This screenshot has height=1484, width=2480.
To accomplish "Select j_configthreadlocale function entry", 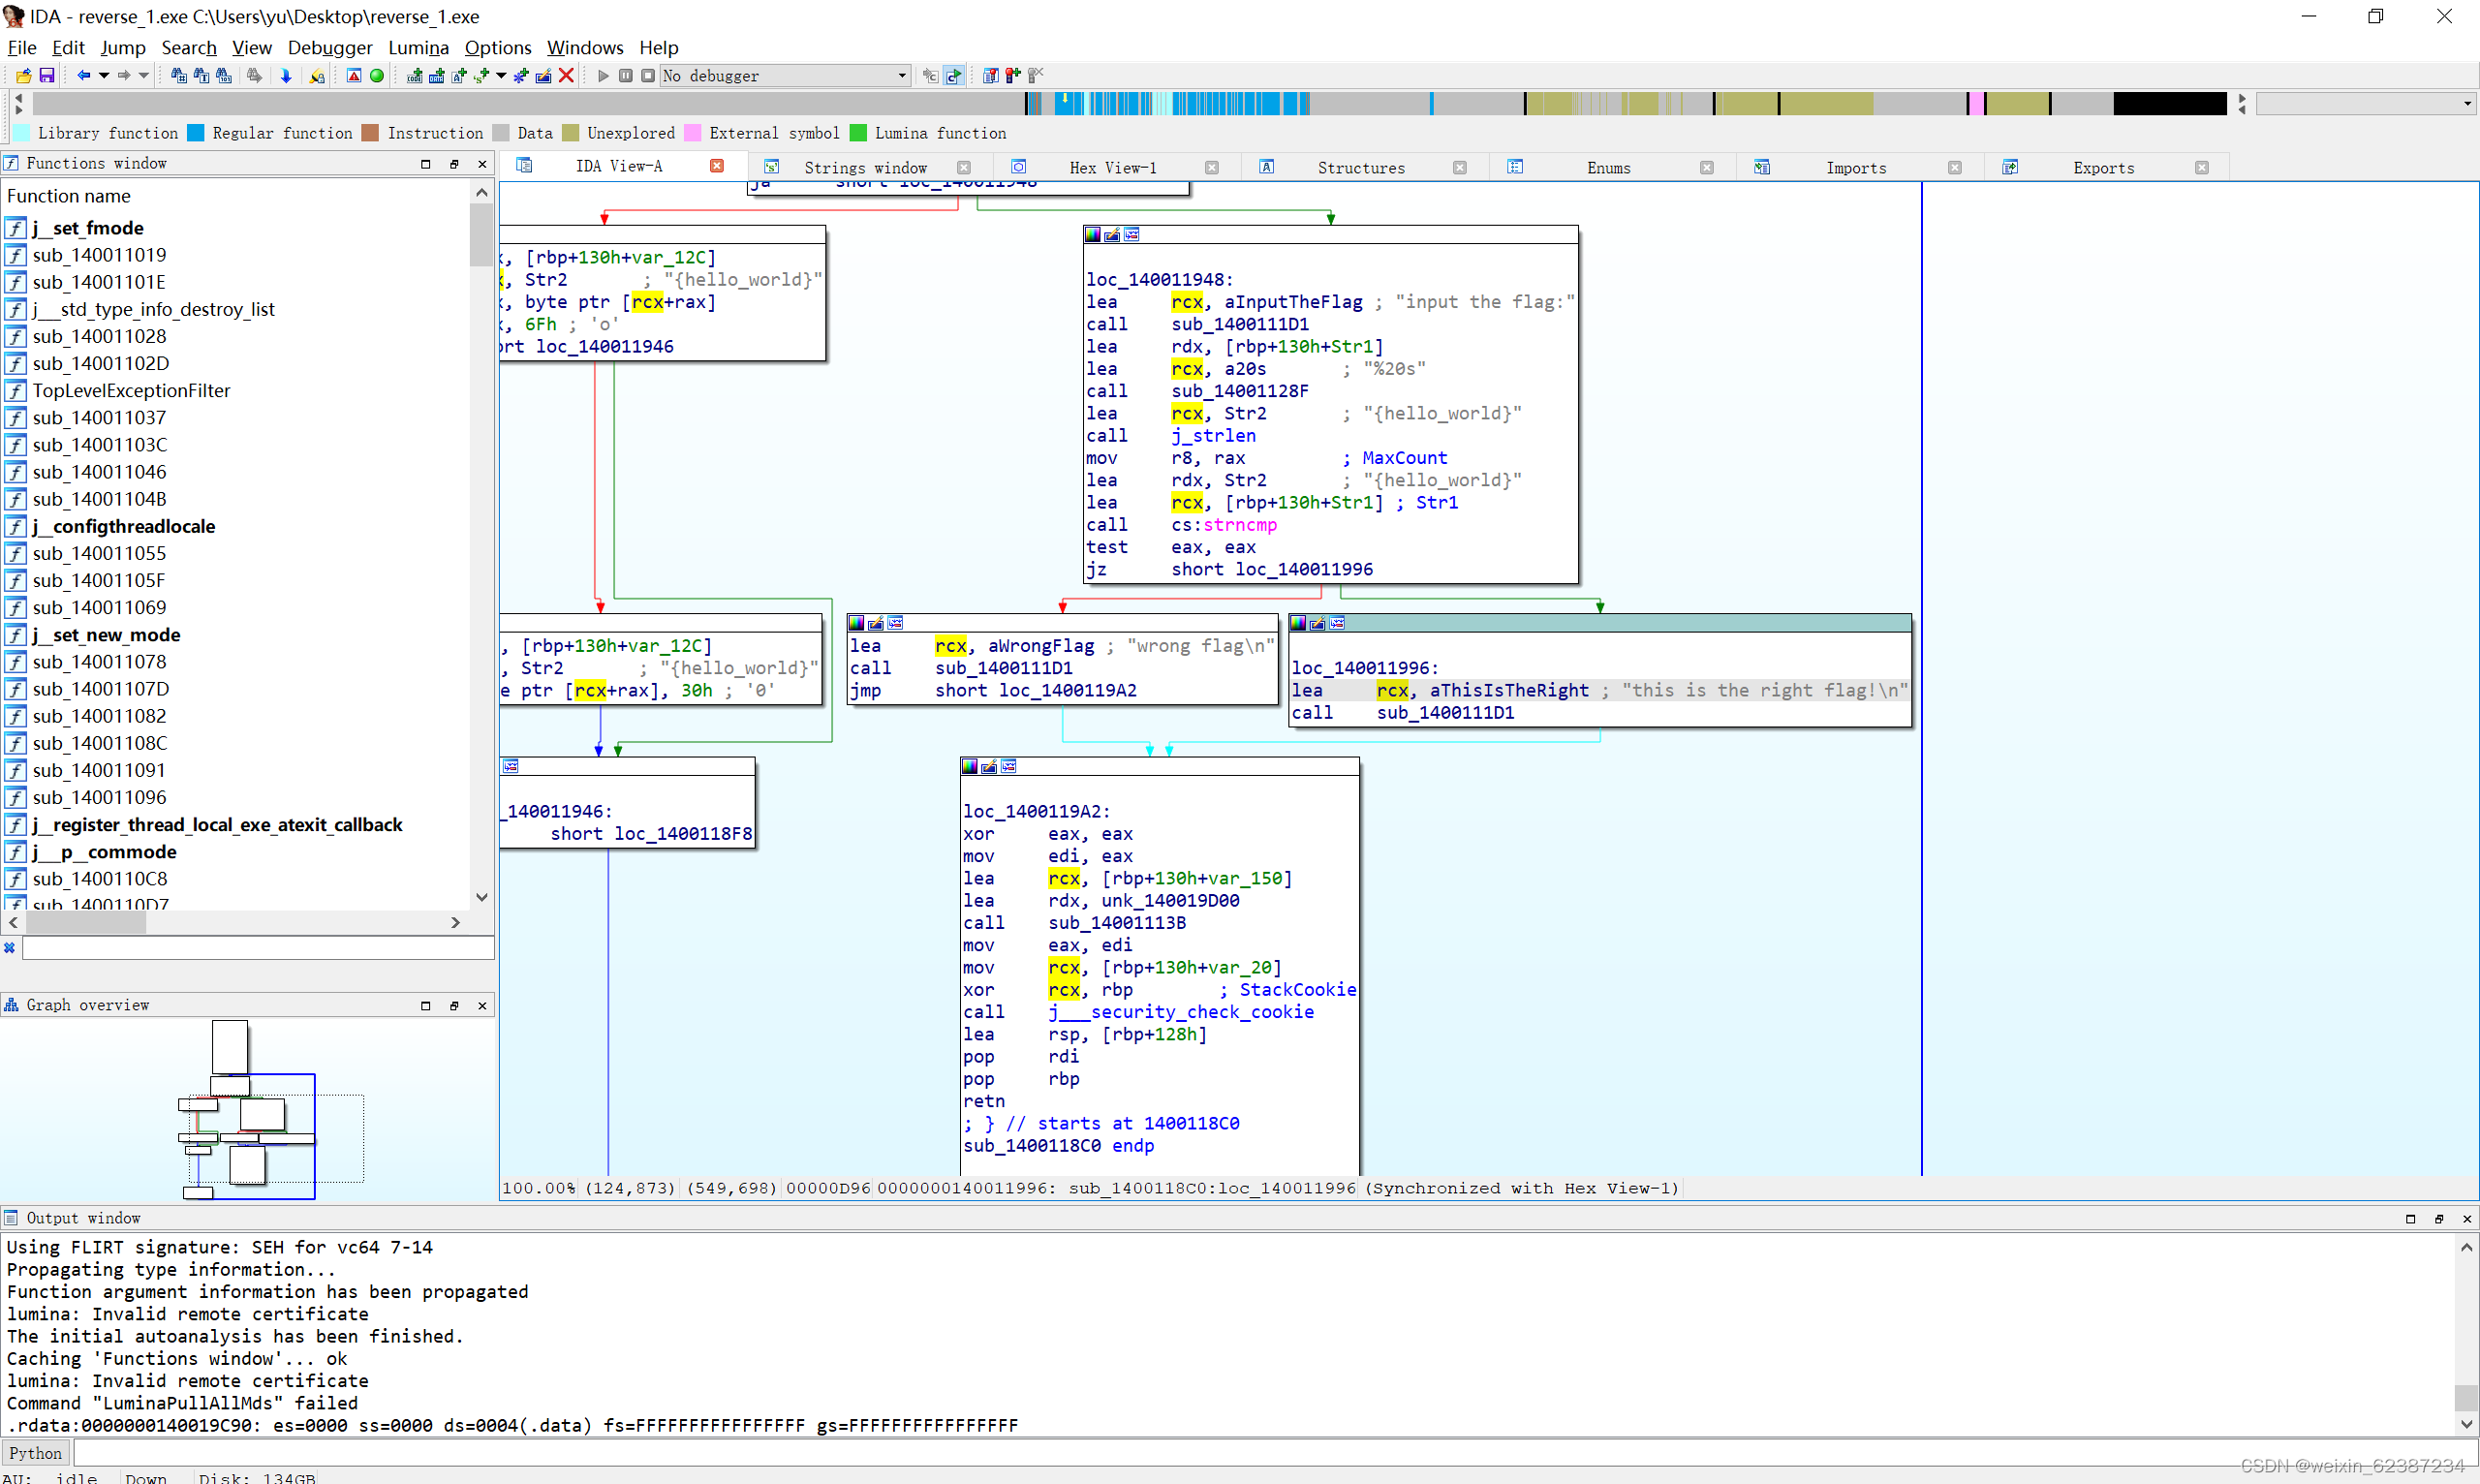I will [123, 526].
